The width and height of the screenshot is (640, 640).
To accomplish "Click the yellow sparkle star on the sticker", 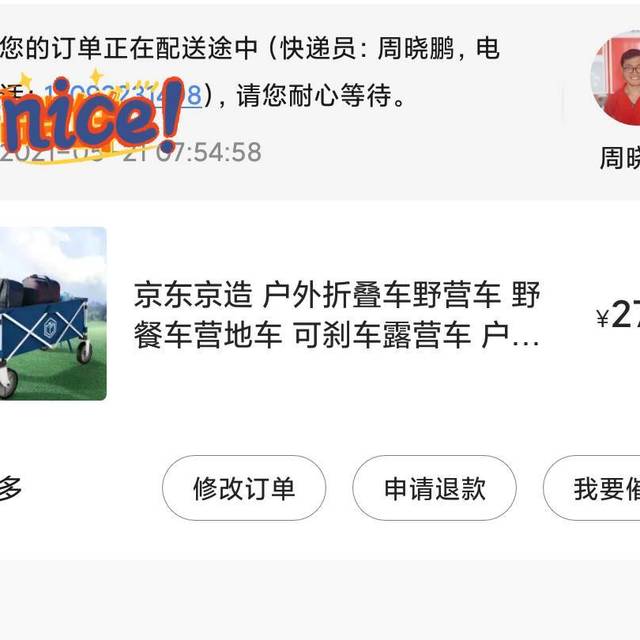I will tap(96, 77).
